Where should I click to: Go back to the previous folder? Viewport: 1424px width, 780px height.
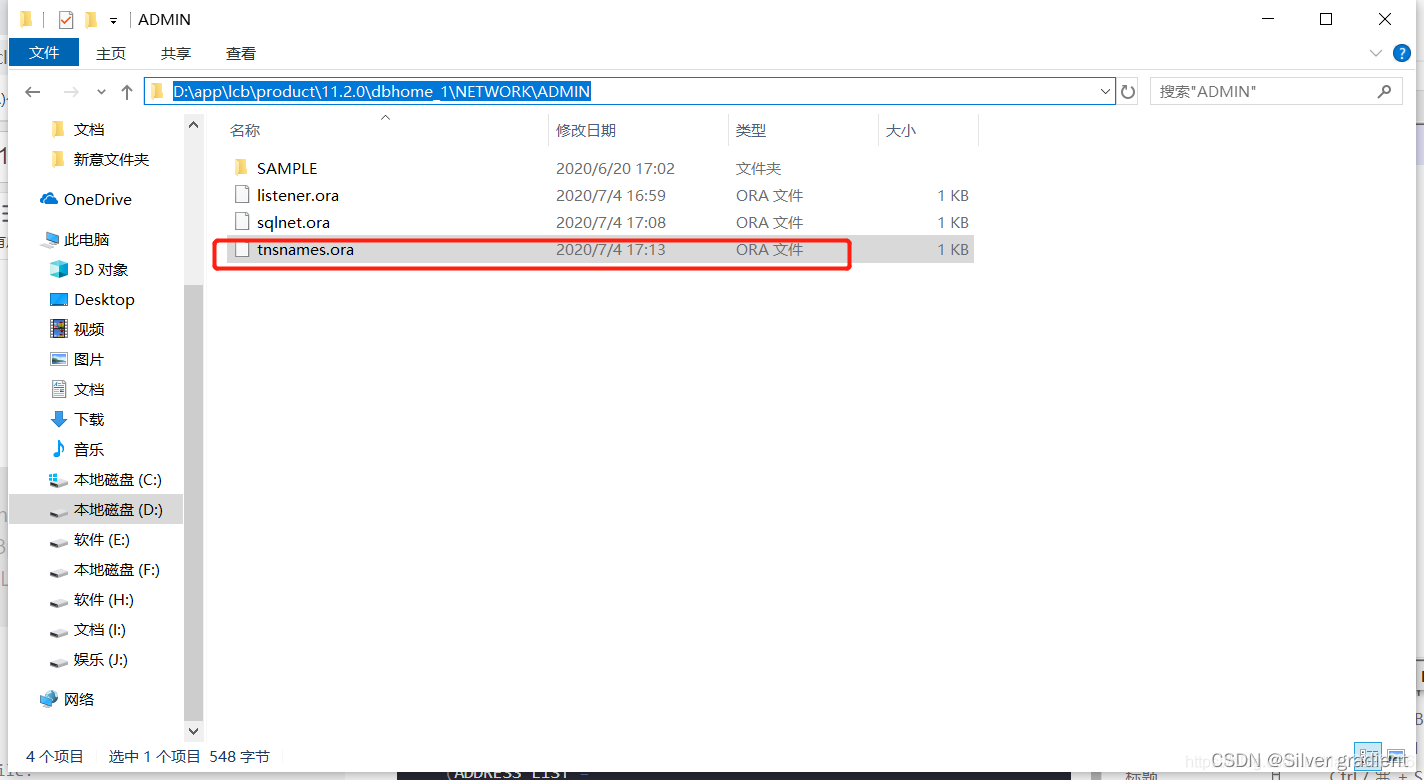point(33,92)
